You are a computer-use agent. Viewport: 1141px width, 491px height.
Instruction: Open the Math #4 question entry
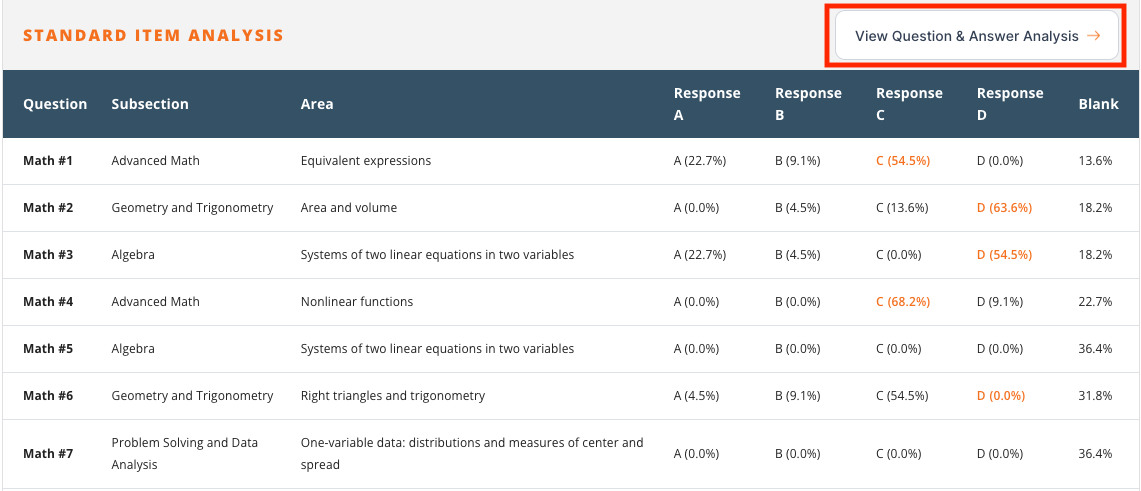coord(48,302)
